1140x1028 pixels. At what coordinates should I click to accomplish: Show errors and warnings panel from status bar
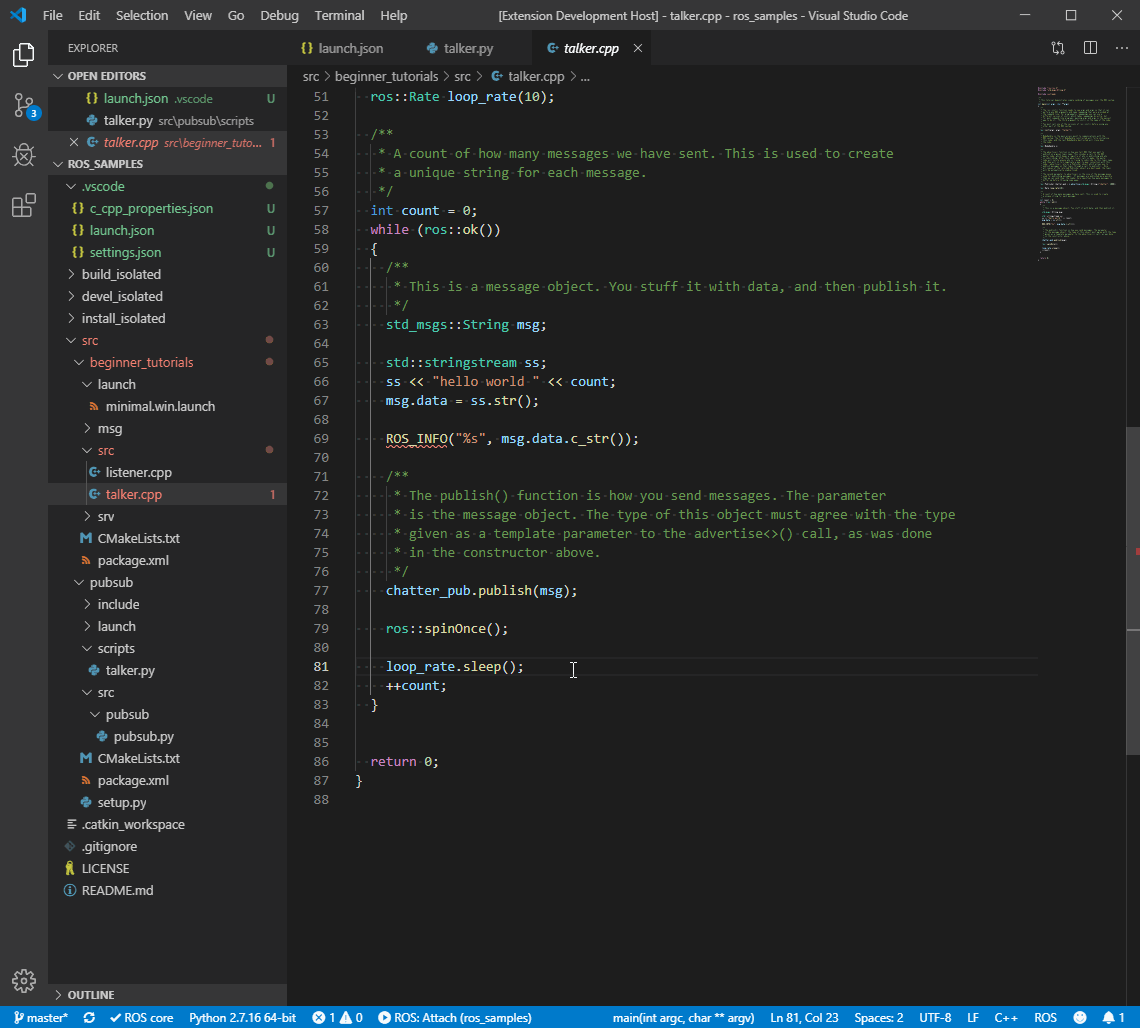(337, 1017)
